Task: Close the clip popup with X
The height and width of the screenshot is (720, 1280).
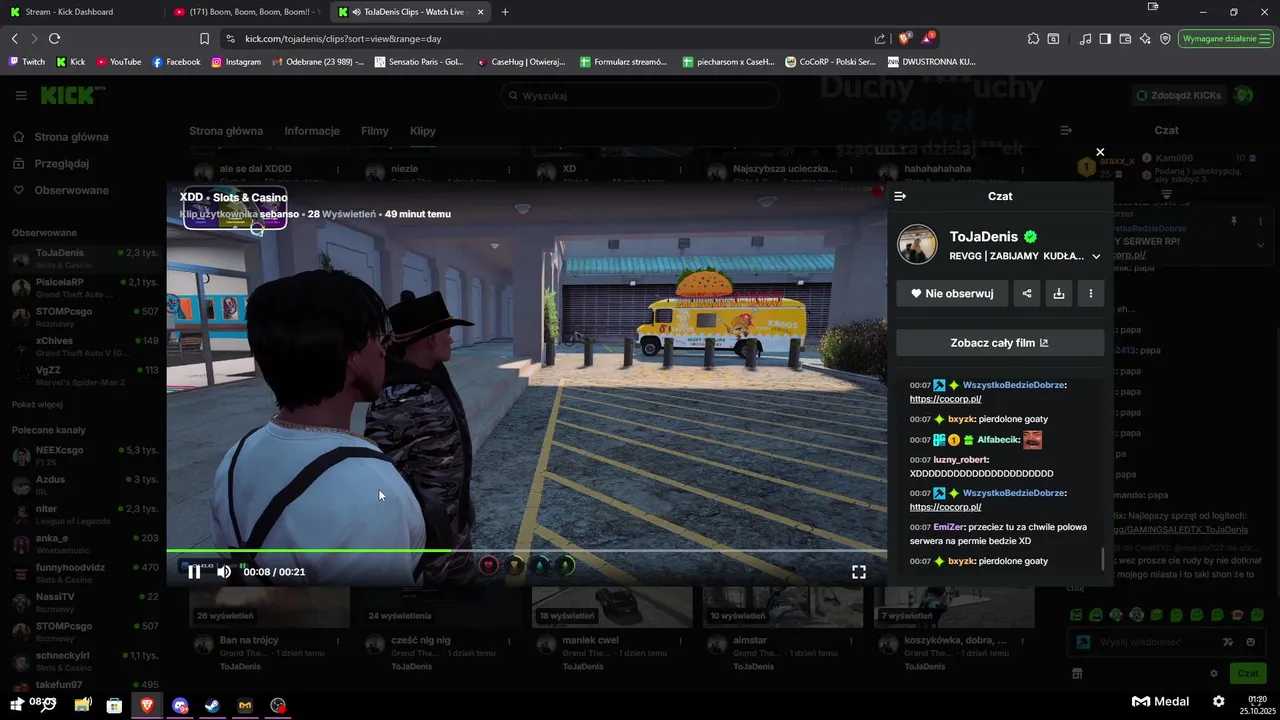Action: (1100, 152)
